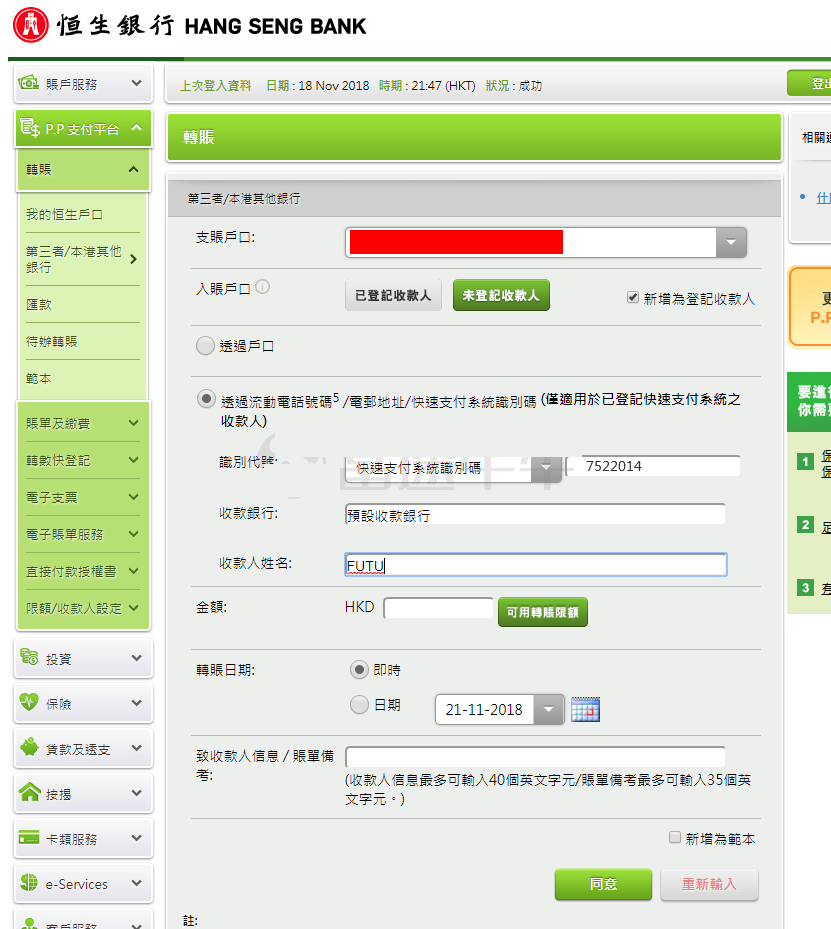Click the 可用轉賬限額 button

point(543,612)
